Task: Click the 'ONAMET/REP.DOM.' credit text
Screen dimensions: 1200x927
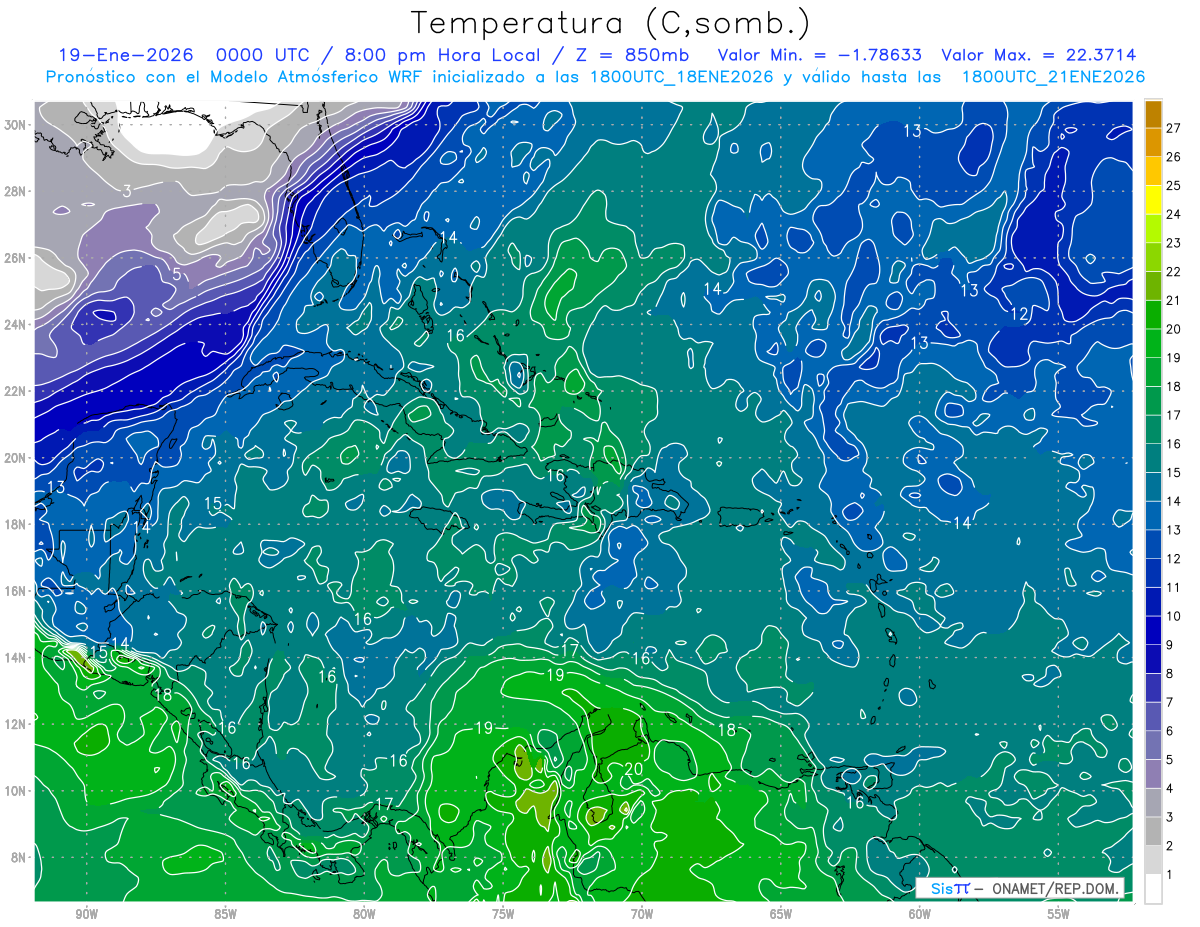Action: click(1055, 888)
